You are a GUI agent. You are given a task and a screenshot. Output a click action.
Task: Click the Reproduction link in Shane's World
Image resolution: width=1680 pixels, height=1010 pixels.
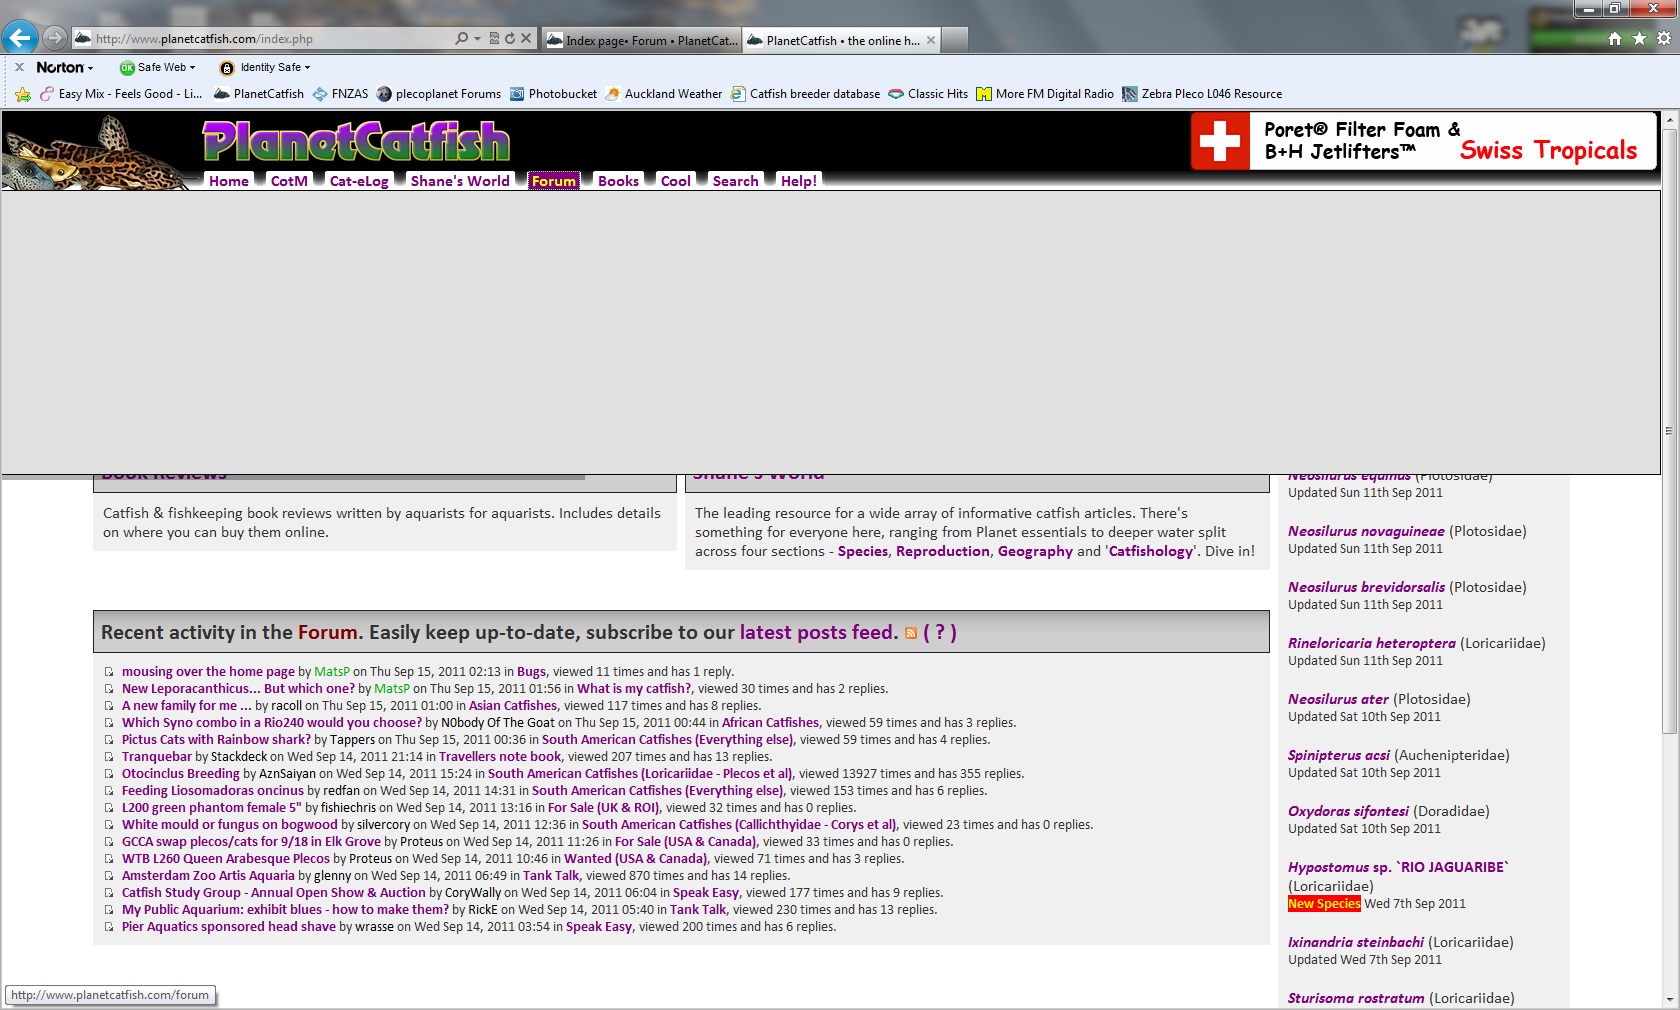coord(943,551)
